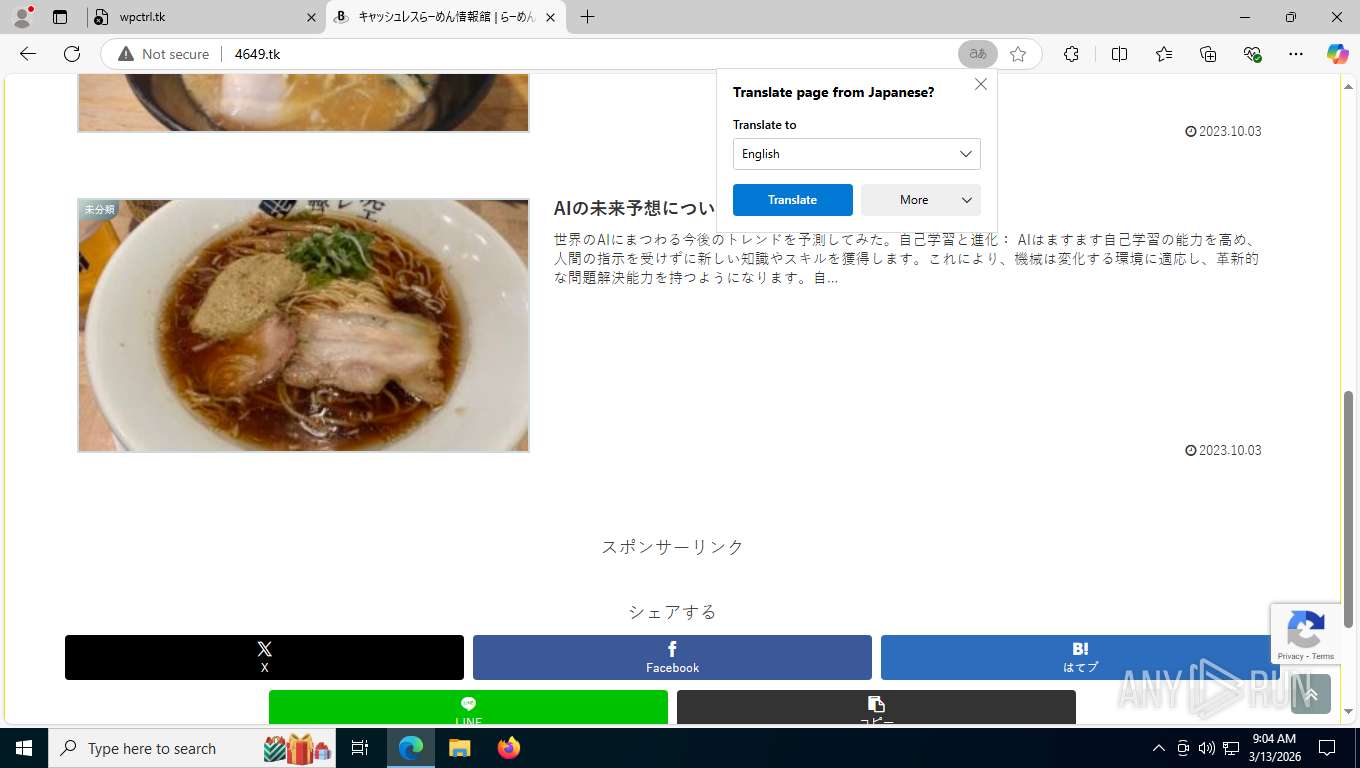The width and height of the screenshot is (1360, 768).
Task: Click the scroll-to-top arrow button
Action: pyautogui.click(x=1311, y=693)
